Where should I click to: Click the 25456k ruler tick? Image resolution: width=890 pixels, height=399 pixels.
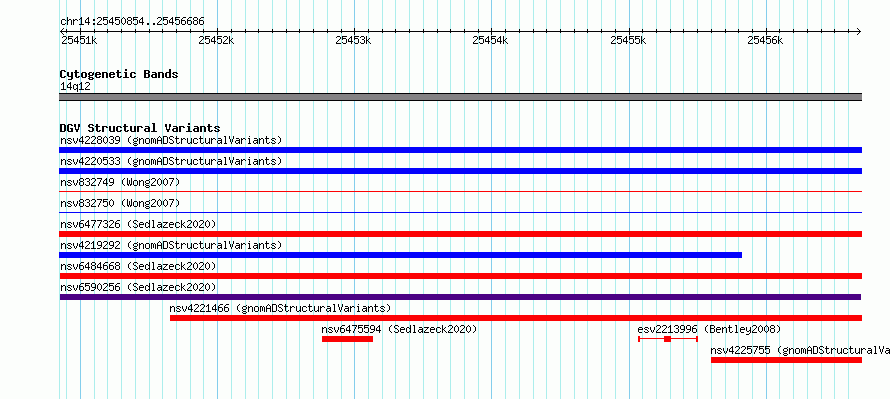coord(766,40)
